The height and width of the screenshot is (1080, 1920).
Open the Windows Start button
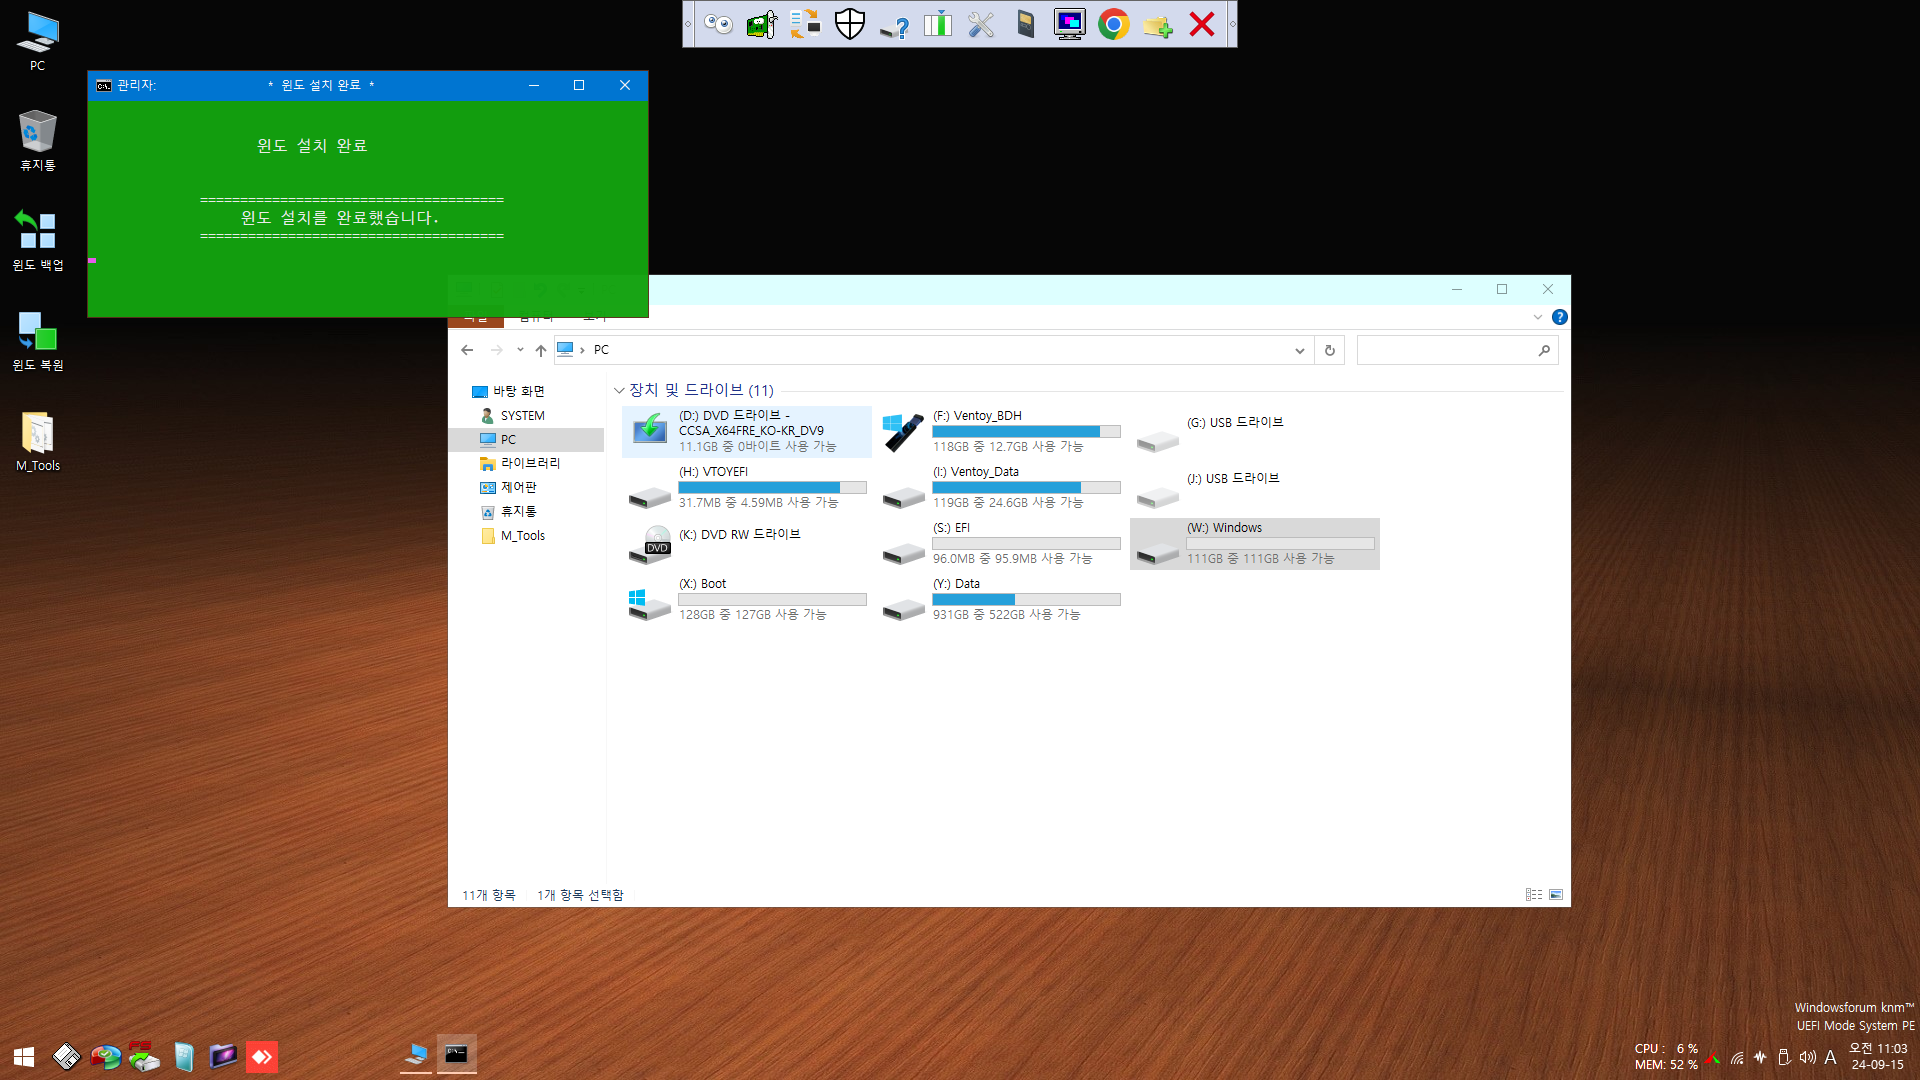(x=24, y=1056)
